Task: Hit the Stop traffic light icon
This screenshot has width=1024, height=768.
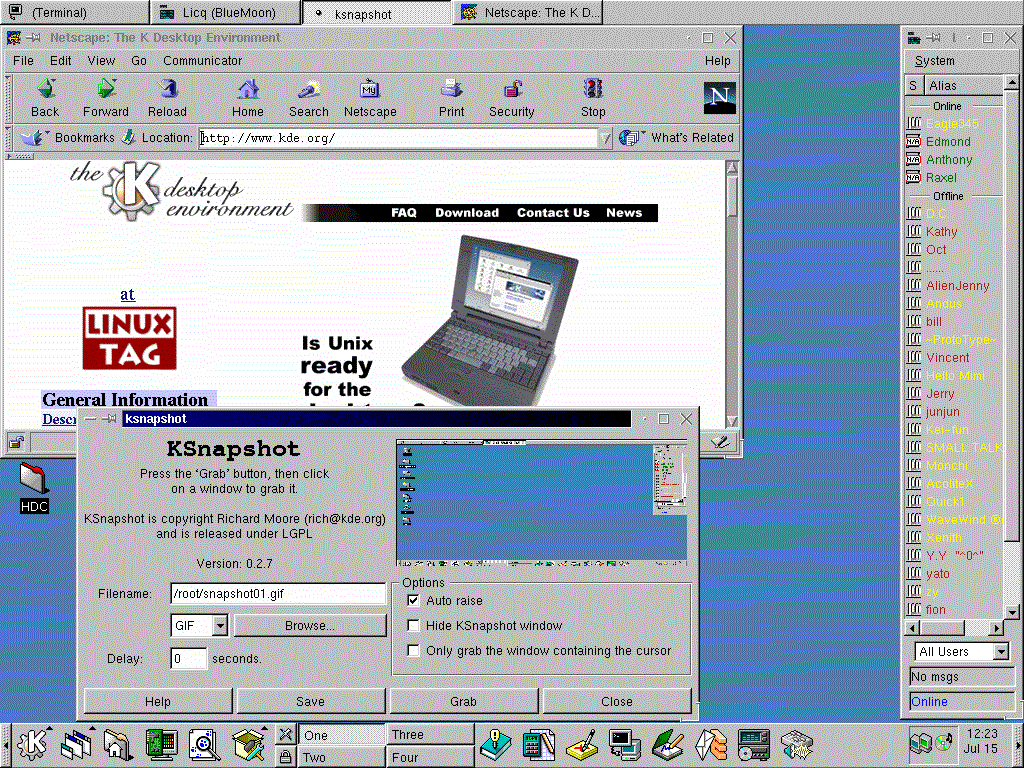Action: 593,90
